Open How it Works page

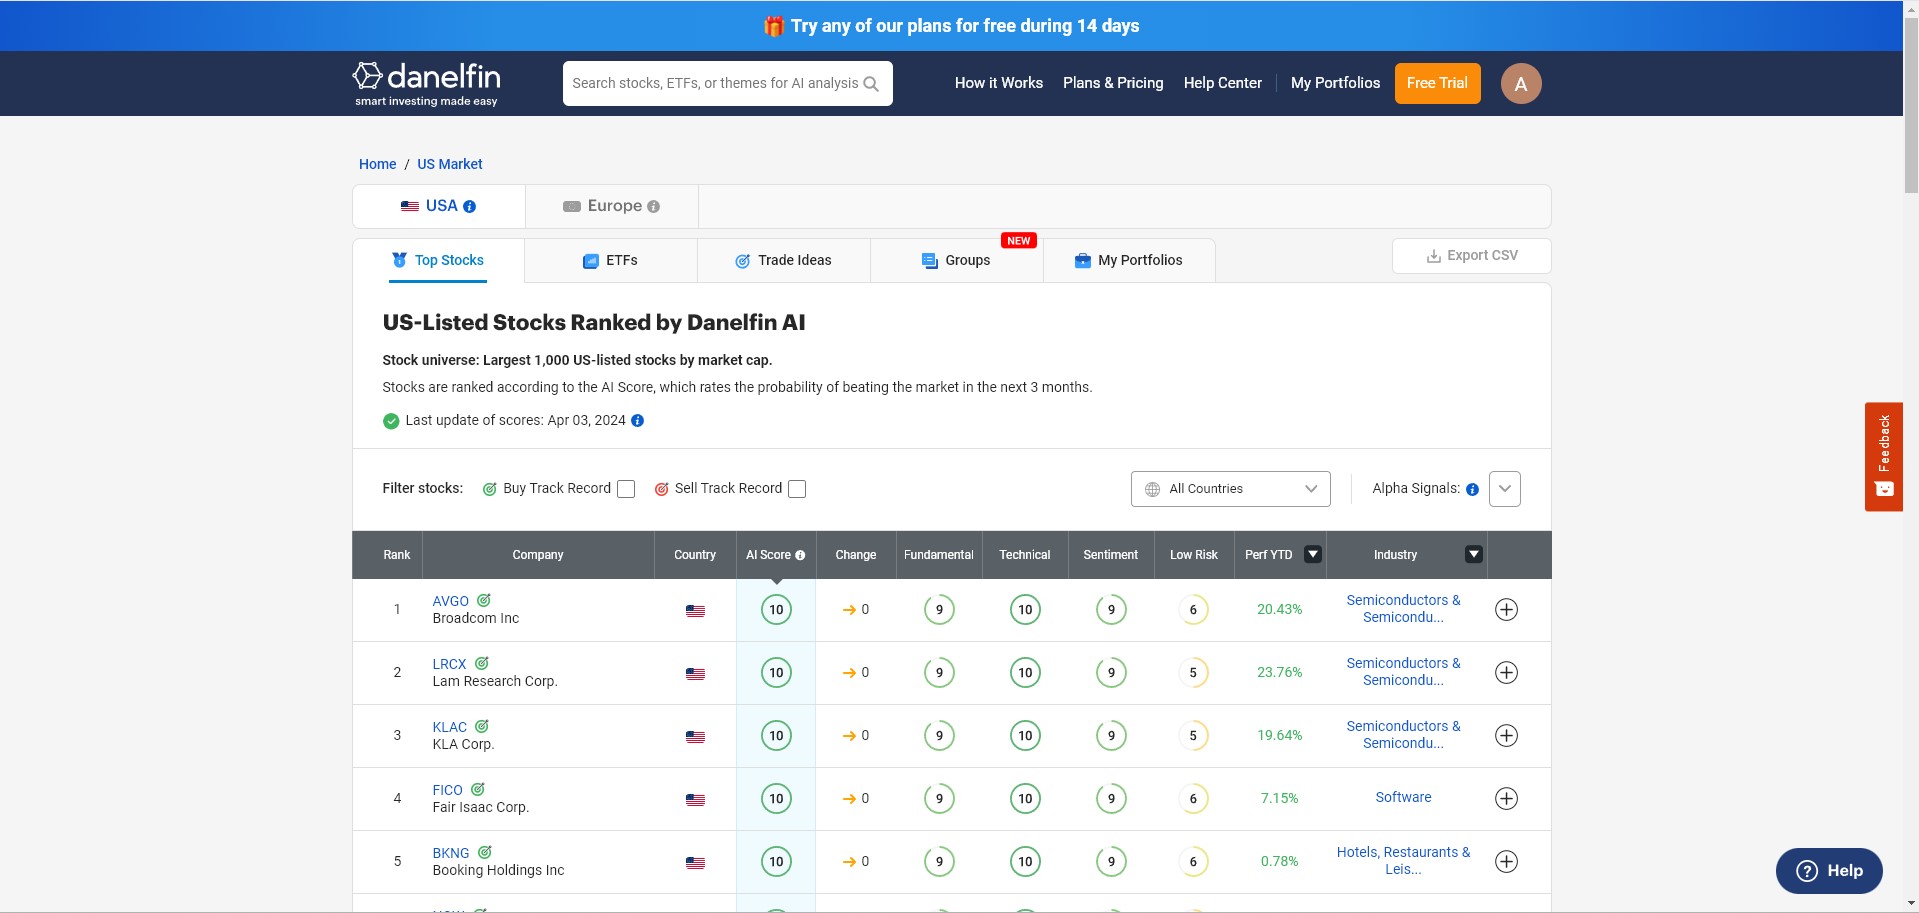point(999,84)
